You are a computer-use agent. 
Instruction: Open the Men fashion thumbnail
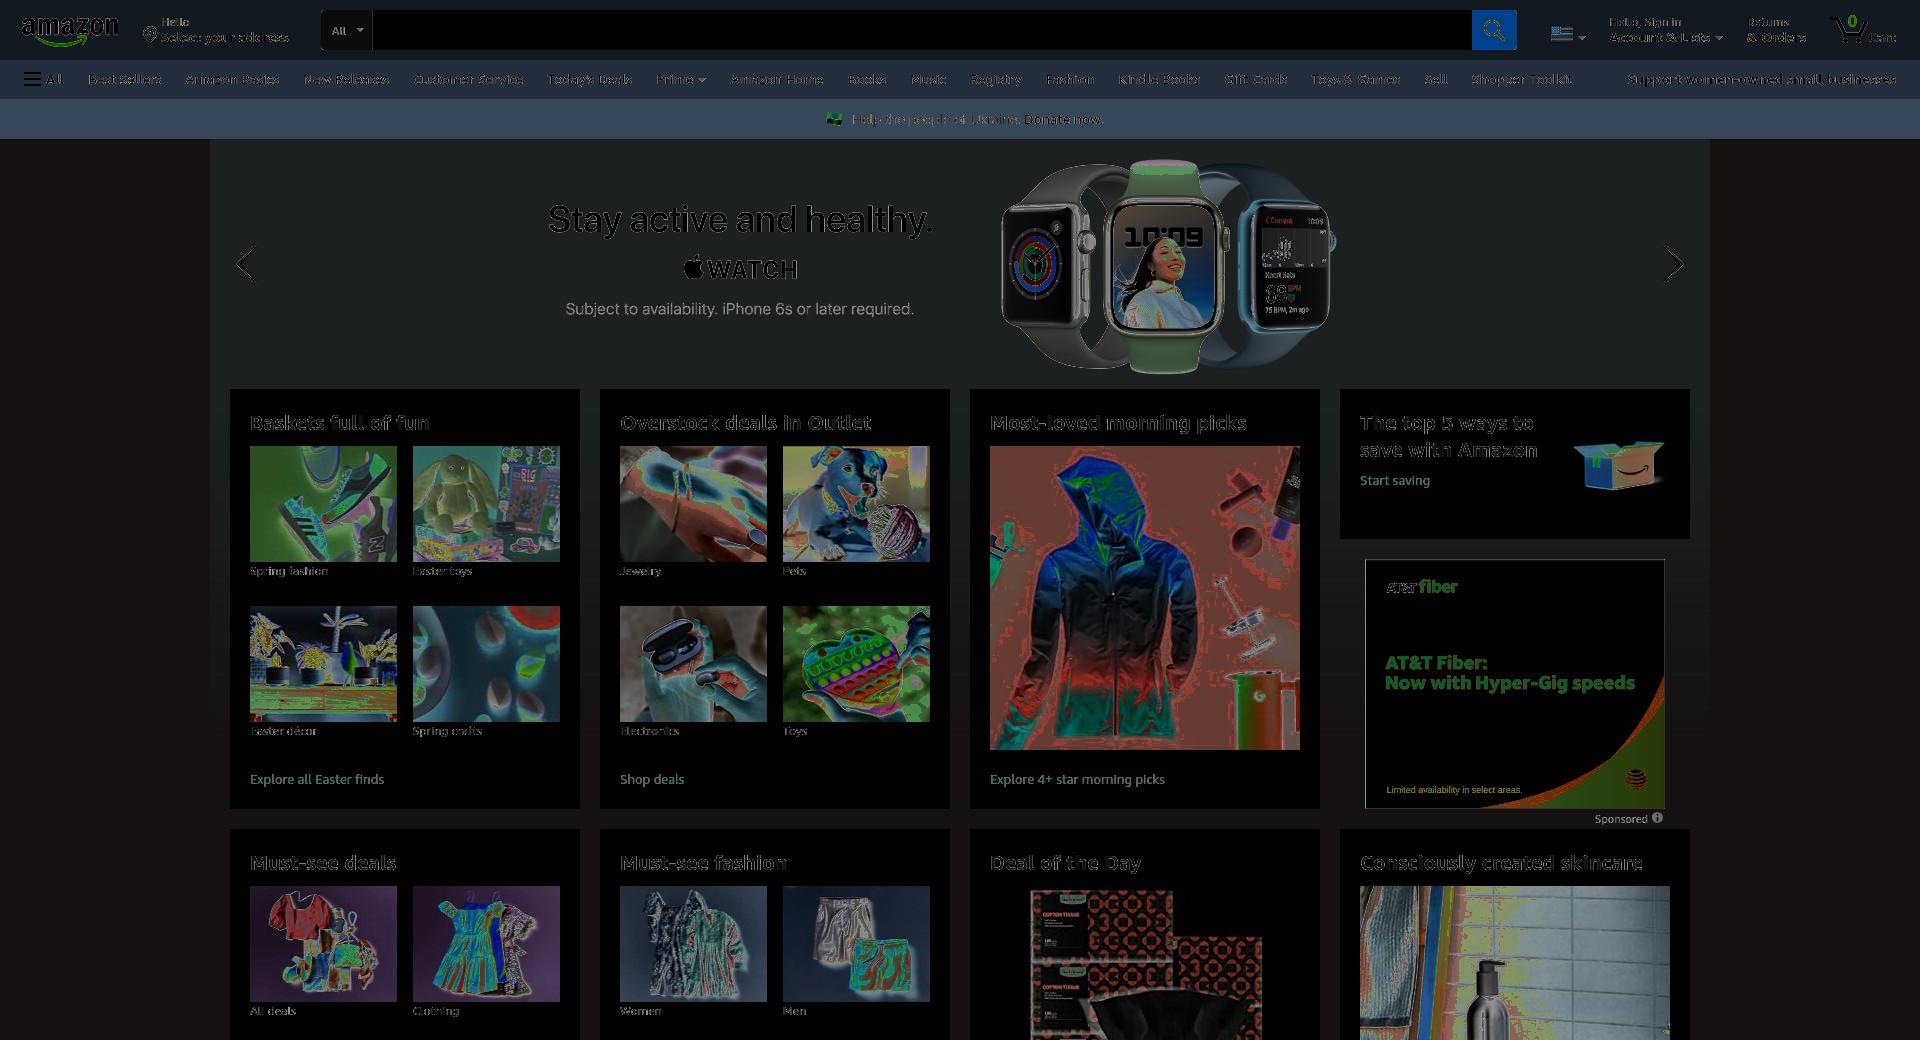coord(856,944)
